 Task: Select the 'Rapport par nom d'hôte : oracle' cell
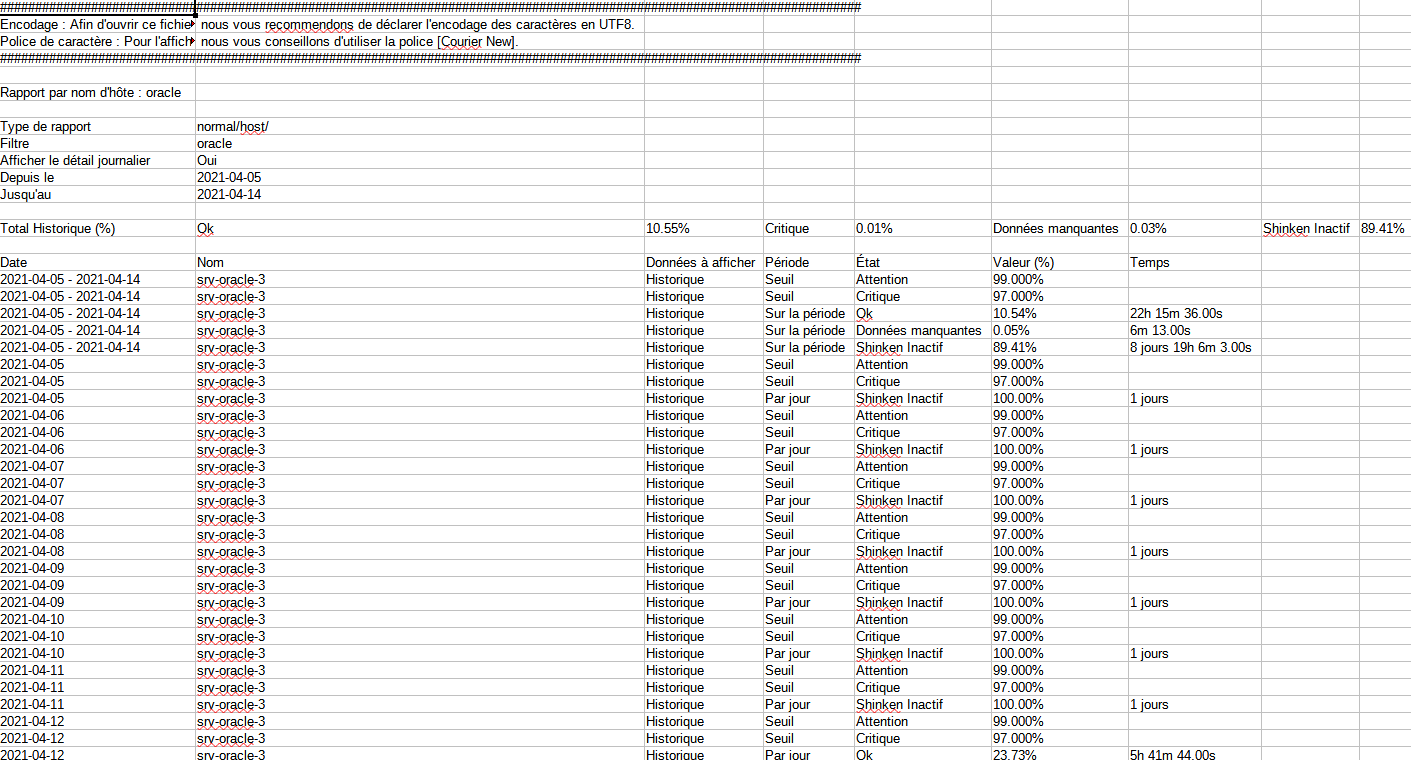[91, 93]
